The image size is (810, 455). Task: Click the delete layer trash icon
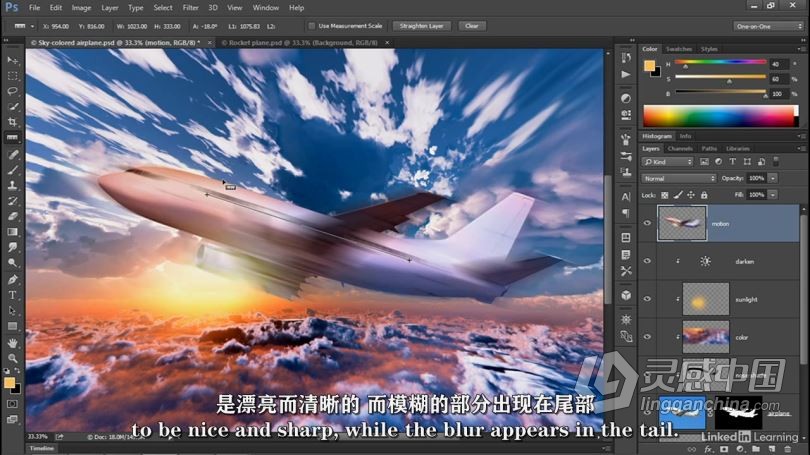787,449
